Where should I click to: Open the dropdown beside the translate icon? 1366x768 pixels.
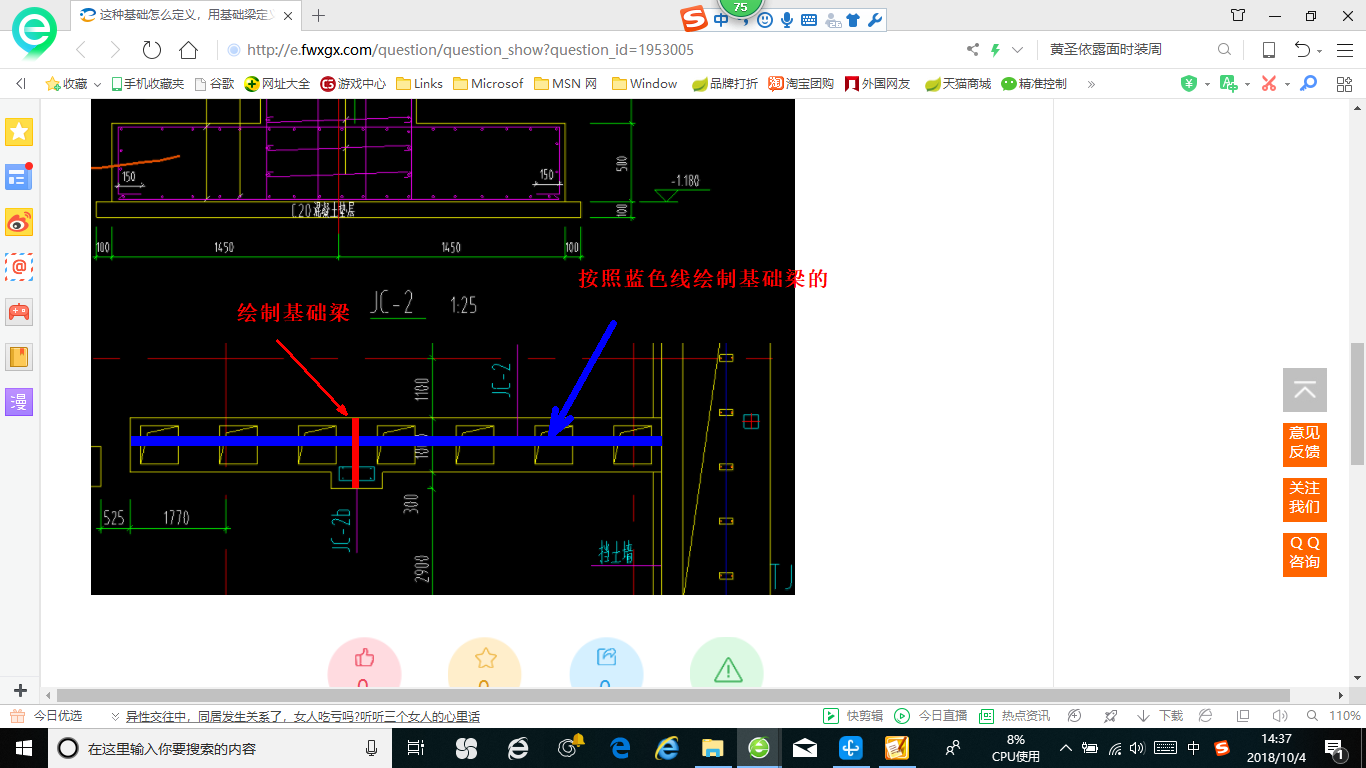click(1247, 85)
